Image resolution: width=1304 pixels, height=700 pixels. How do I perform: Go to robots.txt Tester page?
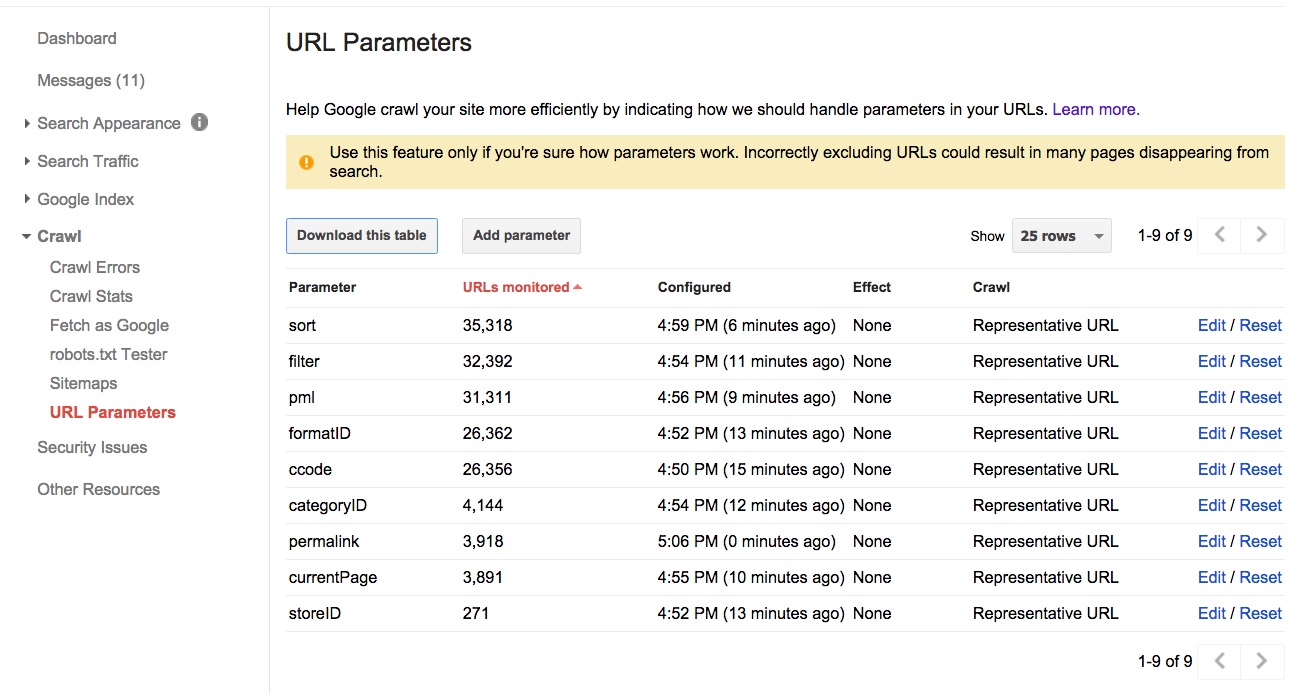point(109,354)
